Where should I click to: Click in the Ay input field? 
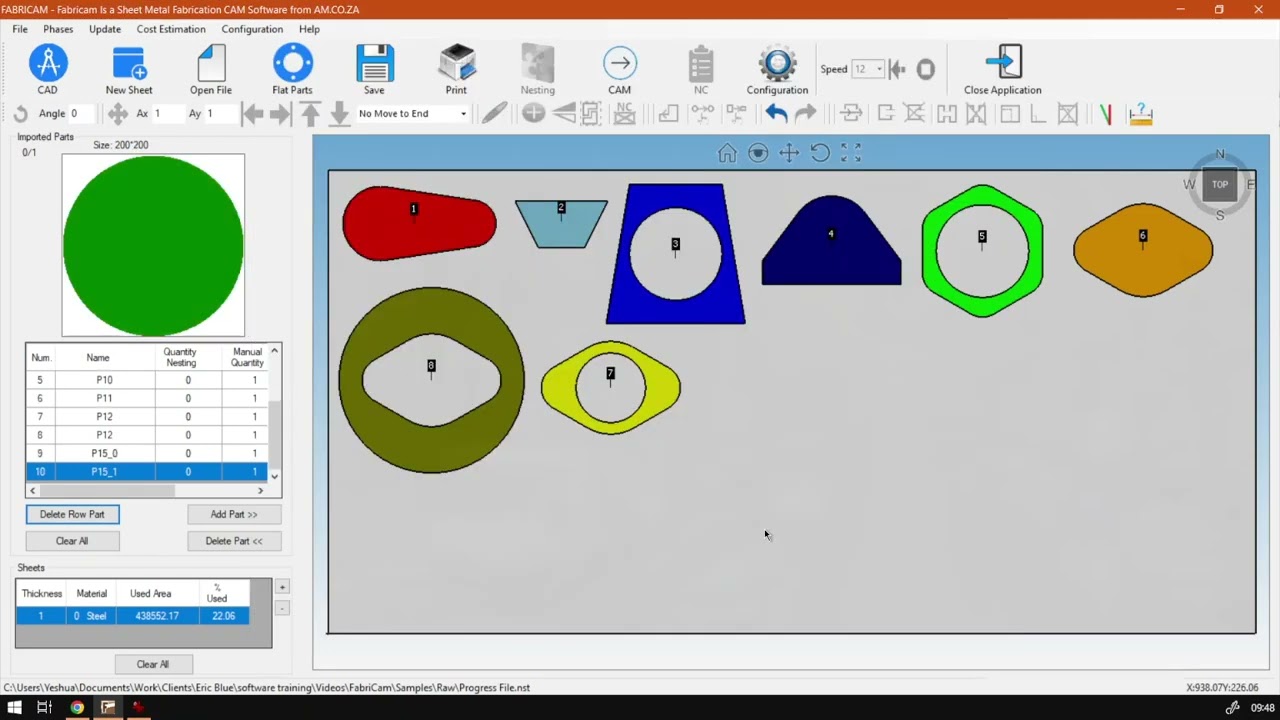(219, 114)
